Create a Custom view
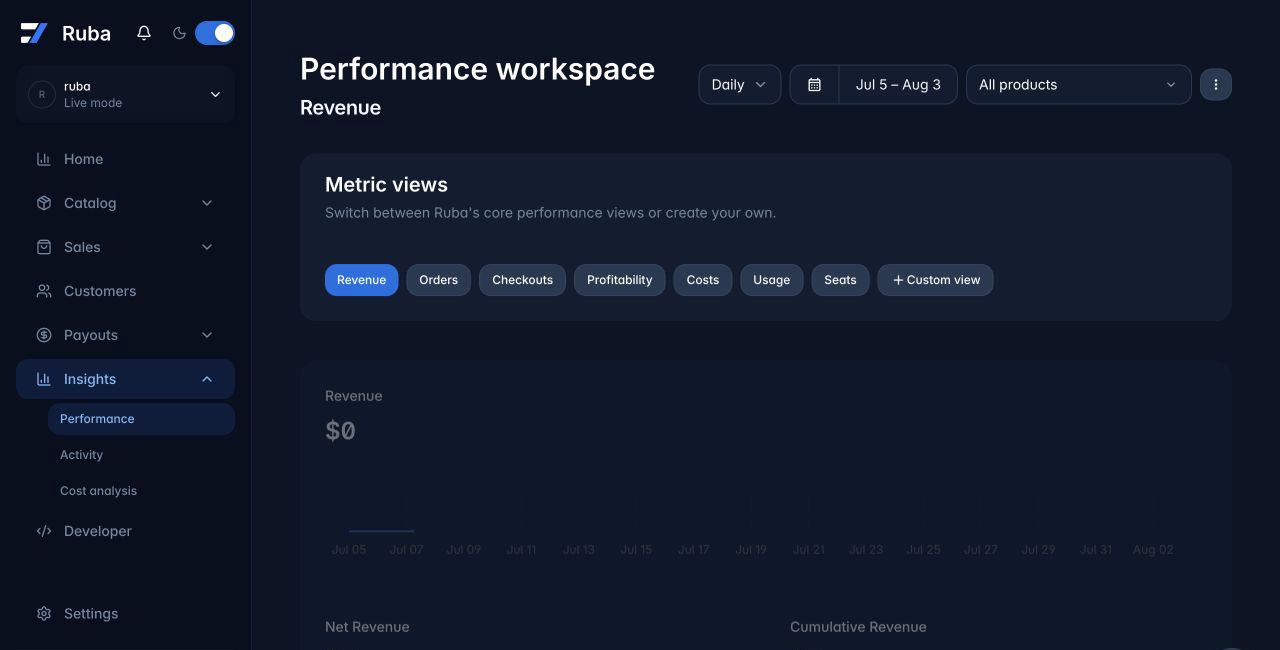The height and width of the screenshot is (650, 1280). [x=935, y=280]
